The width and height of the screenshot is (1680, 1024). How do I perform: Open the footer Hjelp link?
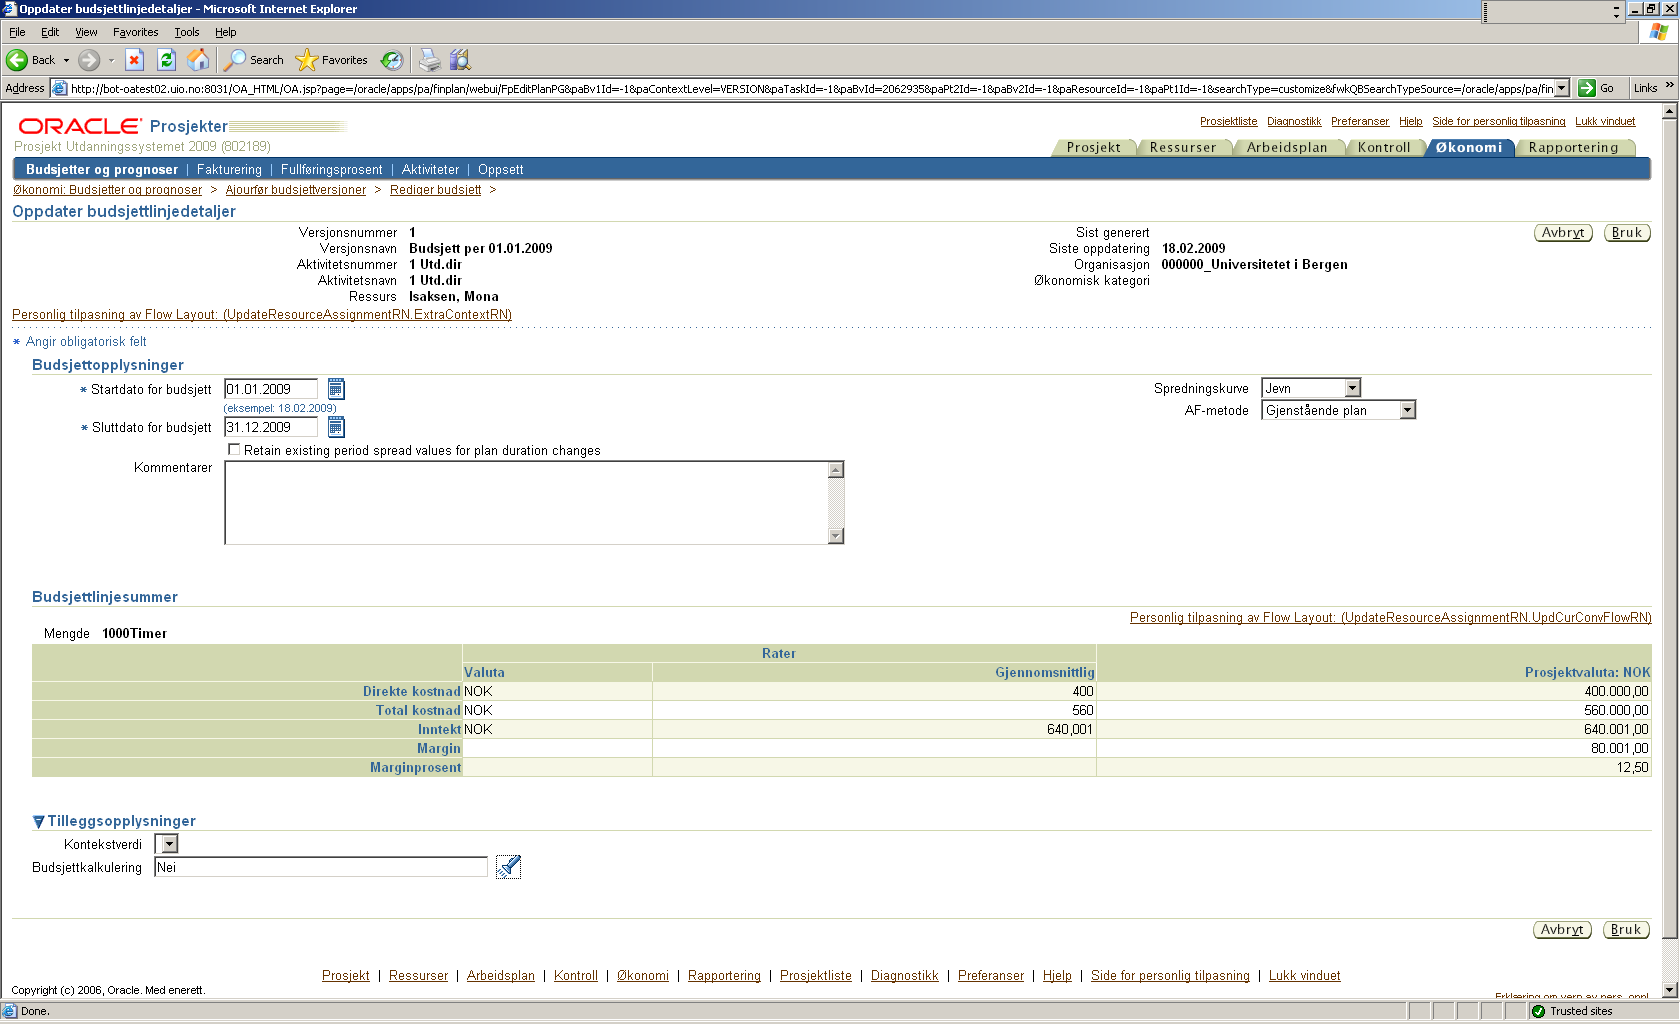coord(1057,976)
